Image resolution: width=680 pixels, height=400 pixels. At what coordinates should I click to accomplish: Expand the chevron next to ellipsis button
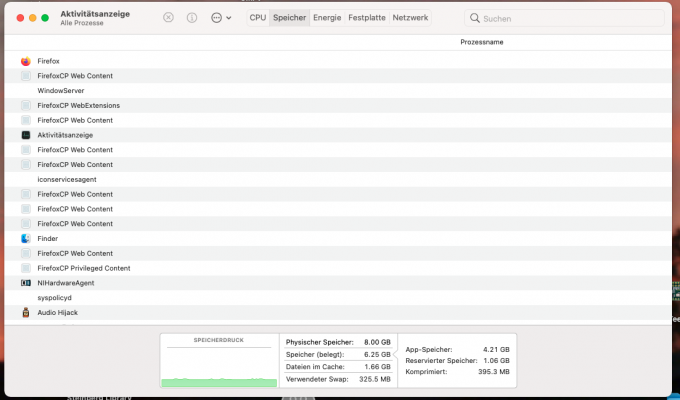tap(229, 18)
